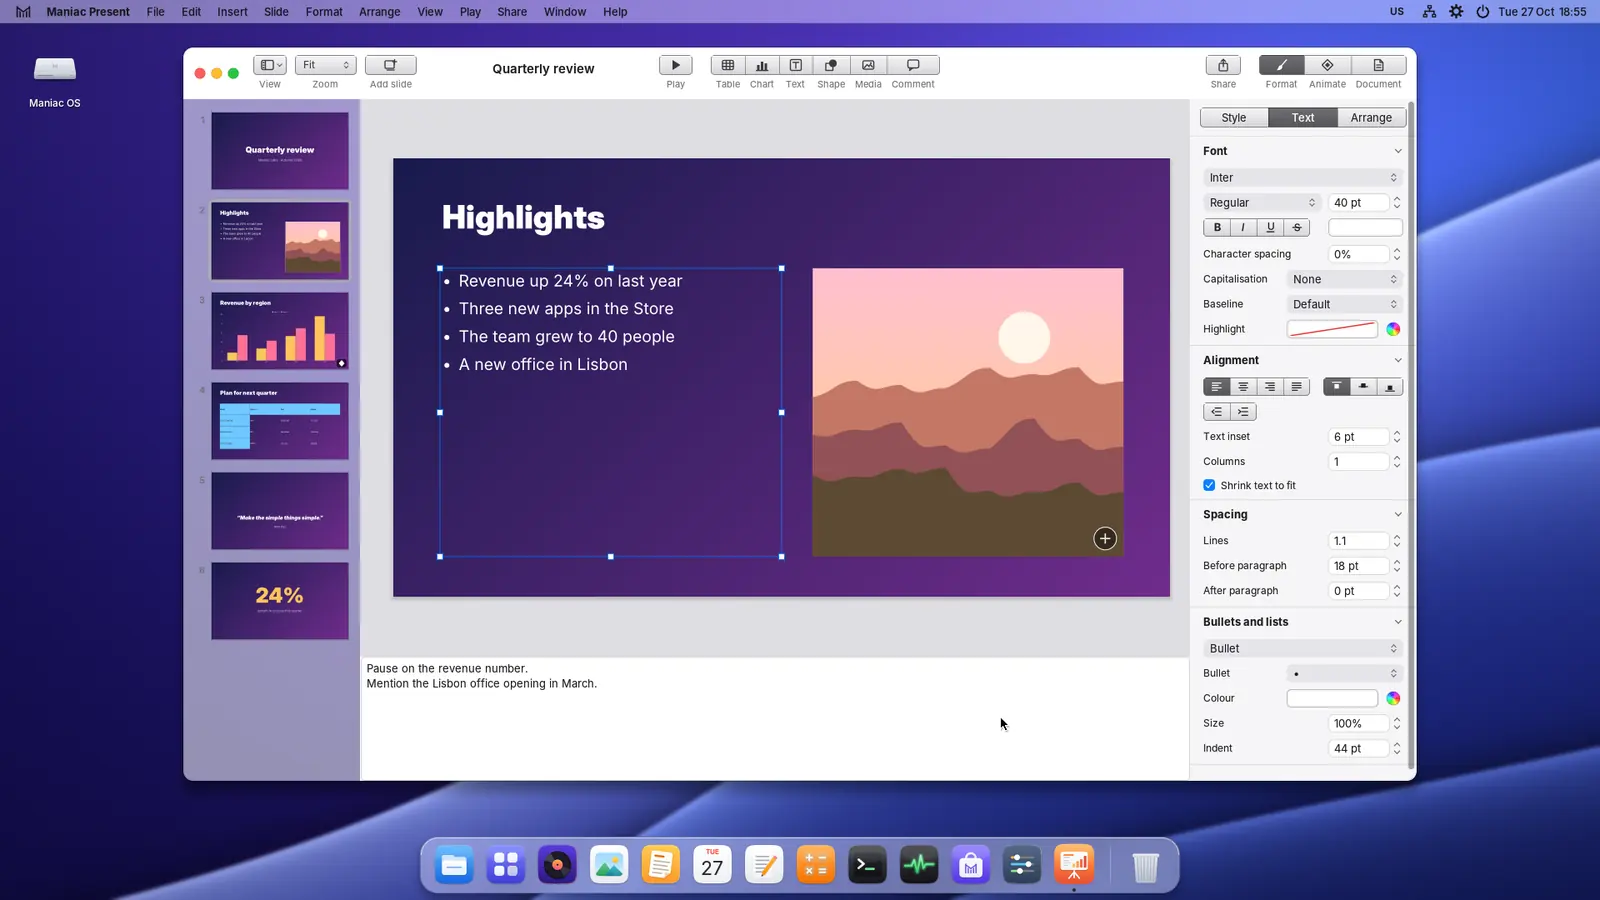This screenshot has width=1600, height=900.
Task: Collapse the Spacing section
Action: pyautogui.click(x=1397, y=514)
